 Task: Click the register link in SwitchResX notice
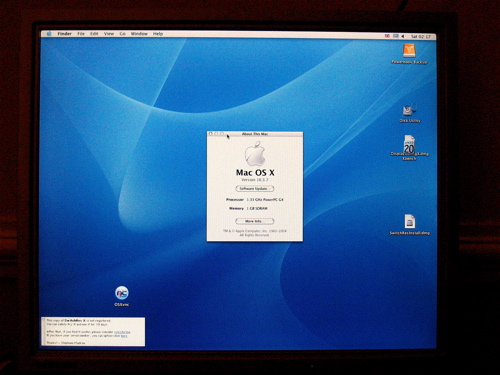(122, 332)
